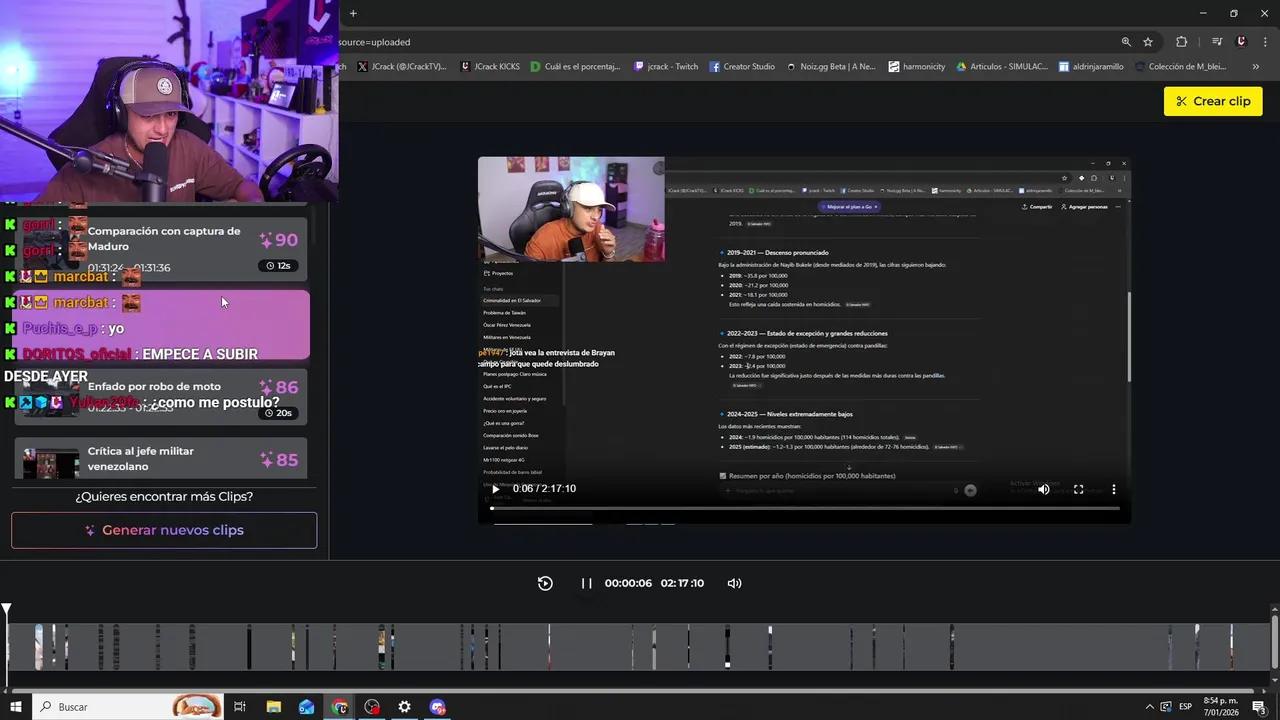Click the score 90 sparkle badge

click(278, 240)
